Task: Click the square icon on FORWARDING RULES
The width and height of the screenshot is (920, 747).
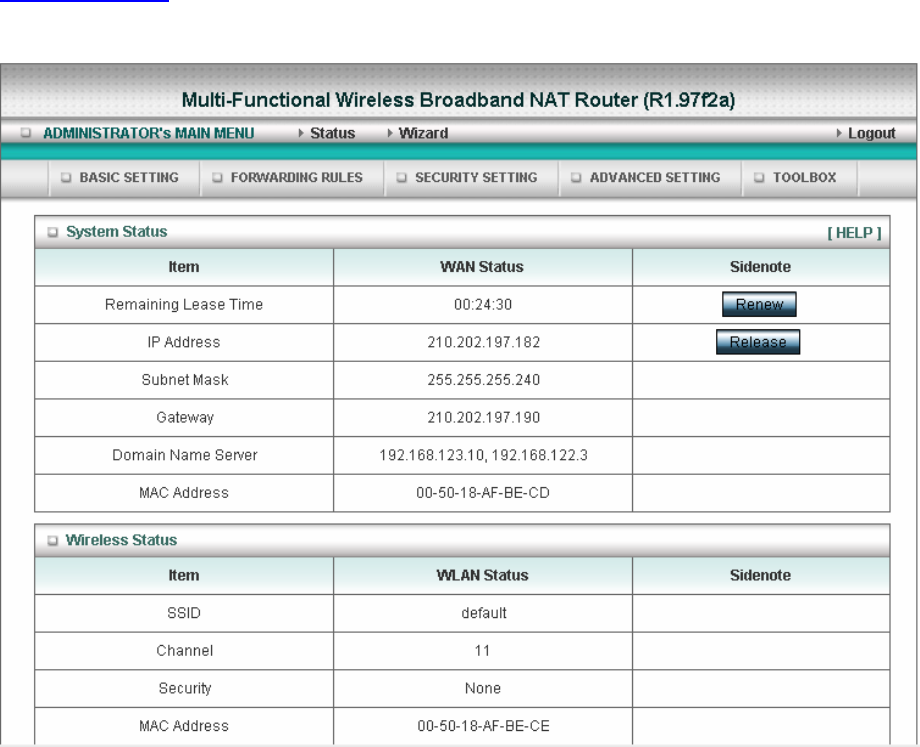Action: click(x=218, y=177)
